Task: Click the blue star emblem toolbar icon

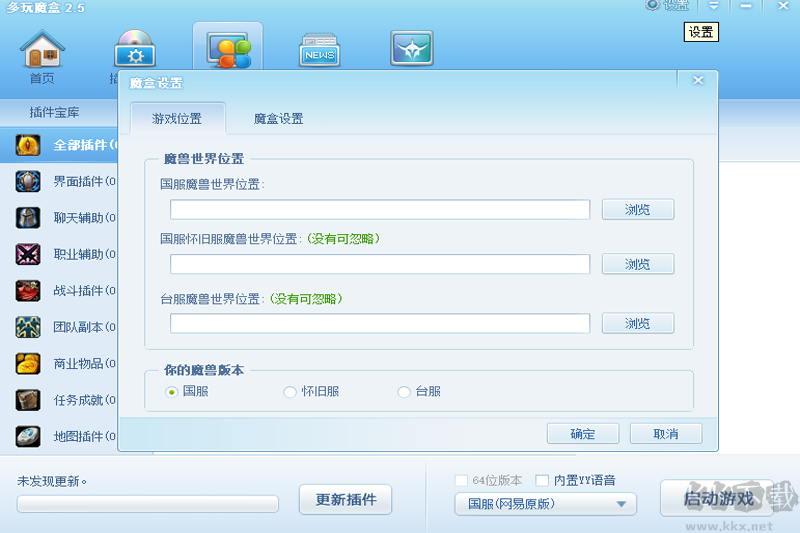Action: click(x=411, y=49)
